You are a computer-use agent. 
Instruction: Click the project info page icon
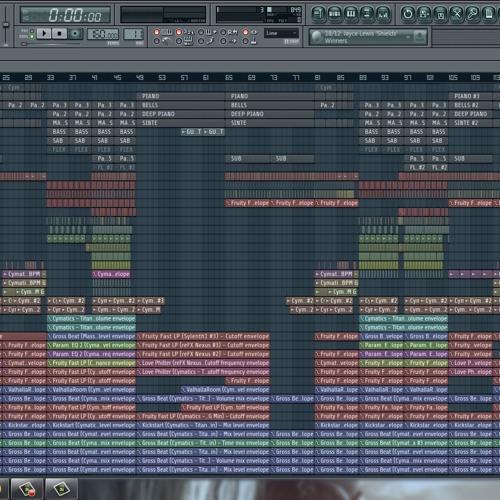click(x=489, y=14)
